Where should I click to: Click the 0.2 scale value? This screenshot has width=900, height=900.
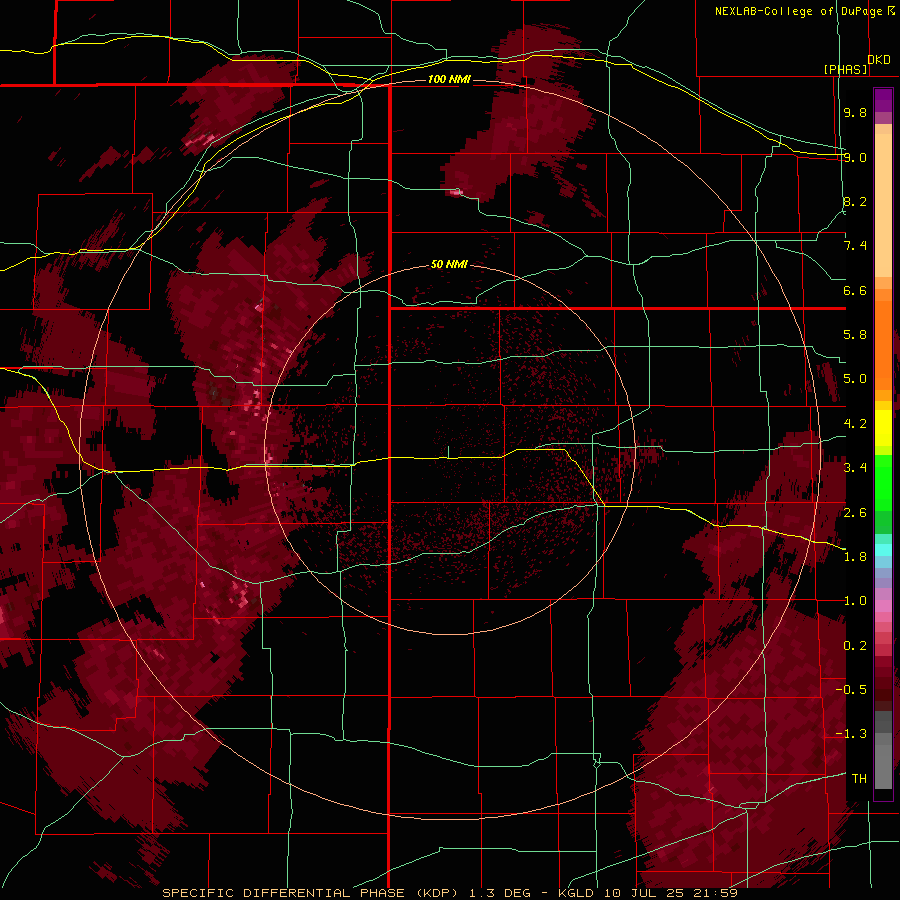click(855, 646)
